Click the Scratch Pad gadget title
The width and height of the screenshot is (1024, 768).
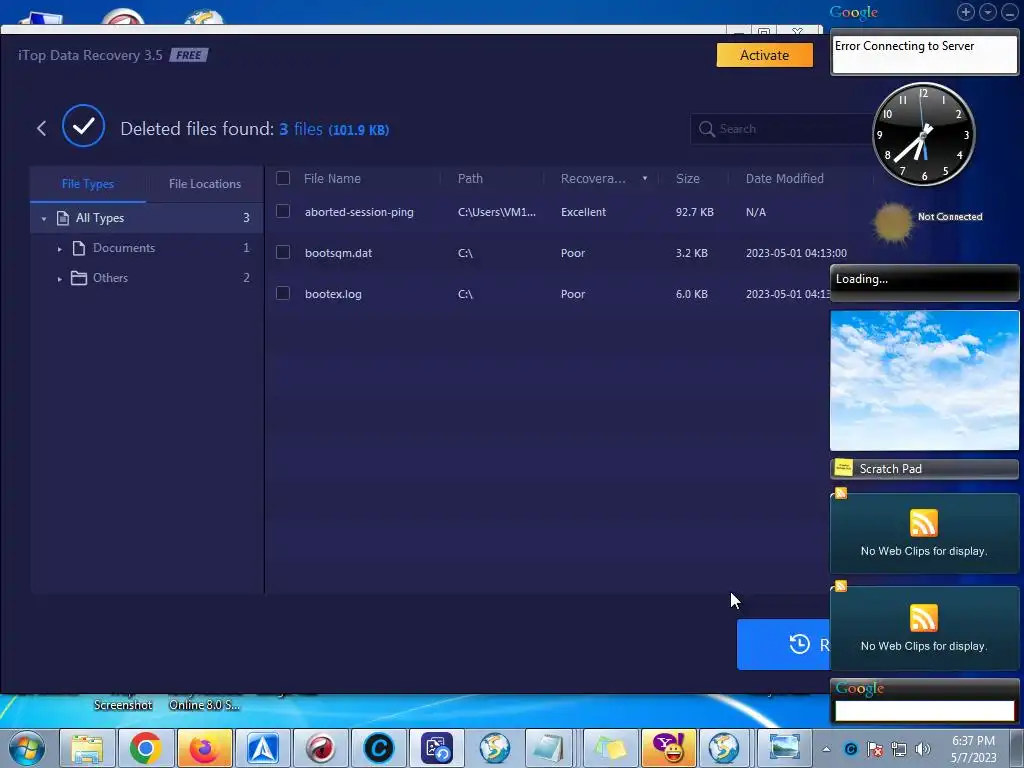[890, 469]
